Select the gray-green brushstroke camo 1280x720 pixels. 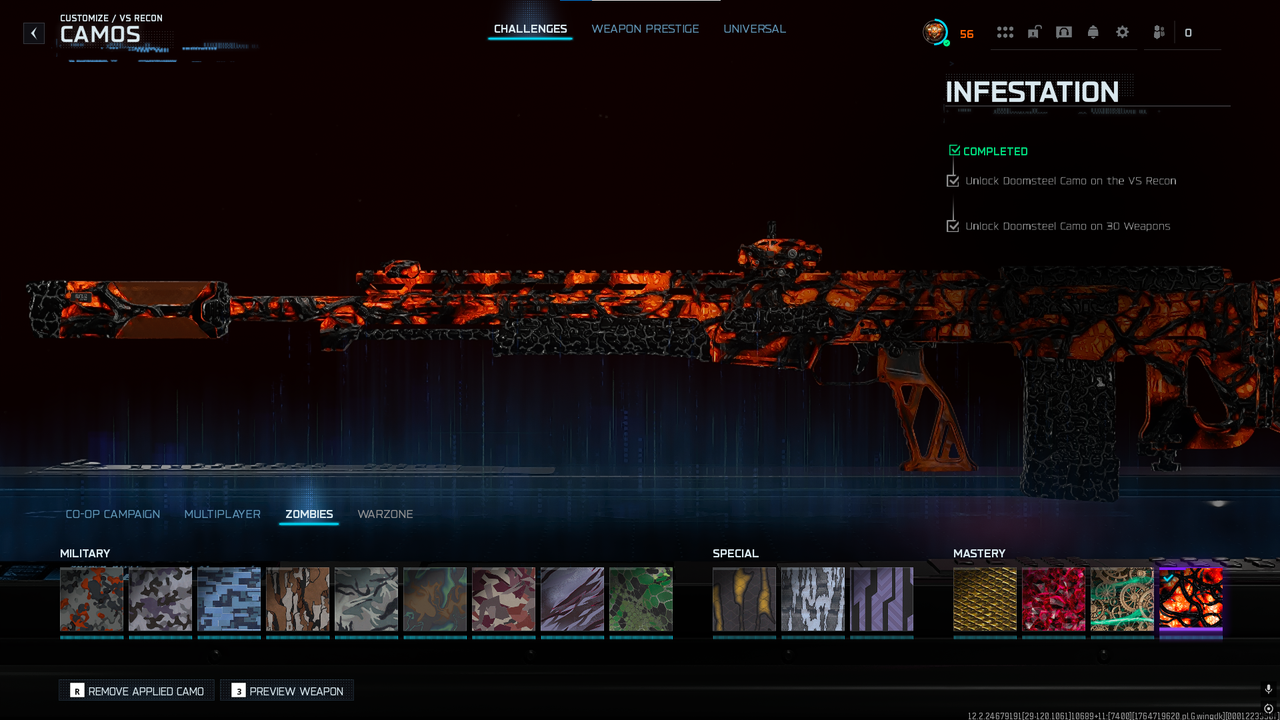tap(366, 599)
